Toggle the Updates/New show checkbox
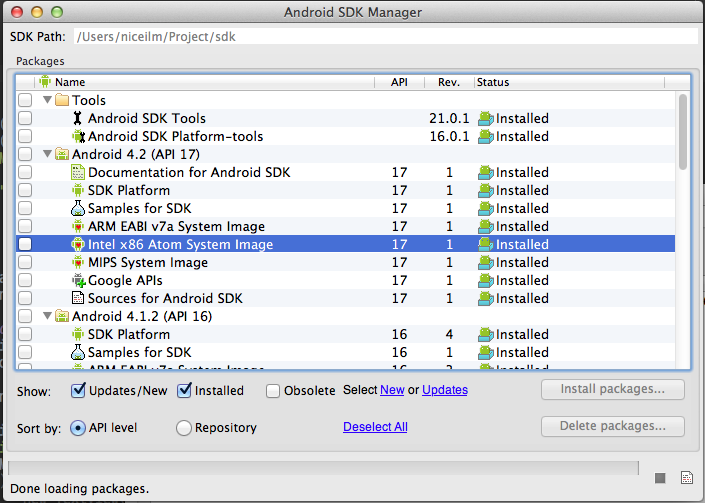The image size is (705, 503). 78,391
